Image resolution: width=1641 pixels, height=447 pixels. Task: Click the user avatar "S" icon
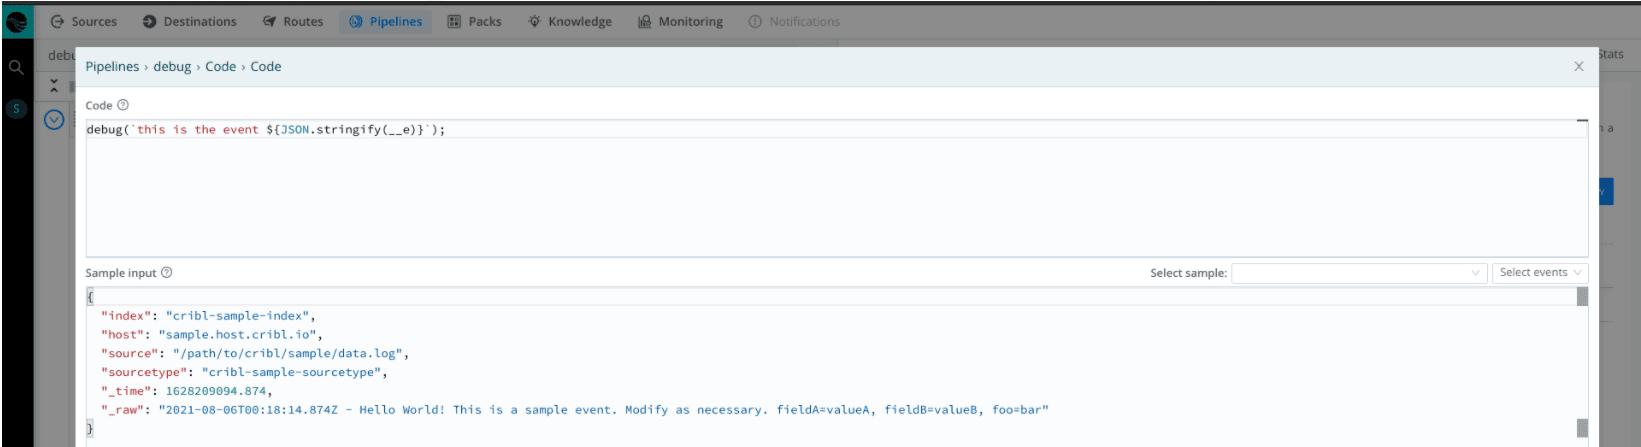tap(16, 109)
